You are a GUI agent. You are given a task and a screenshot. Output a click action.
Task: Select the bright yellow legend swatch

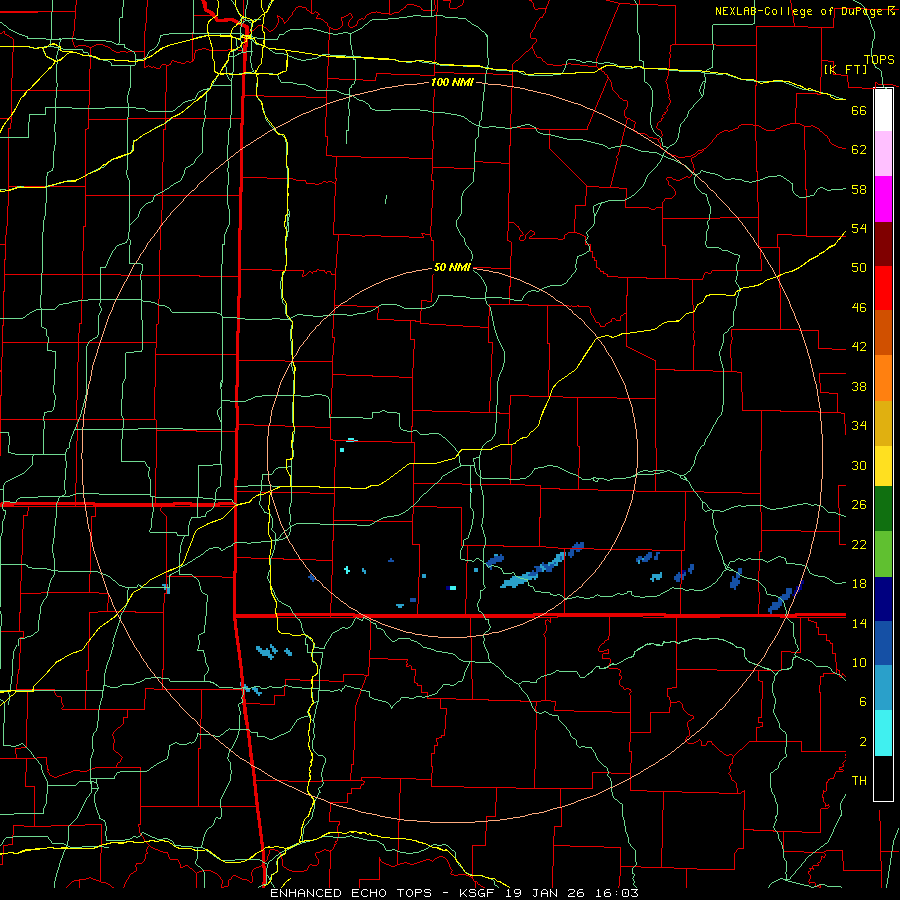(883, 465)
